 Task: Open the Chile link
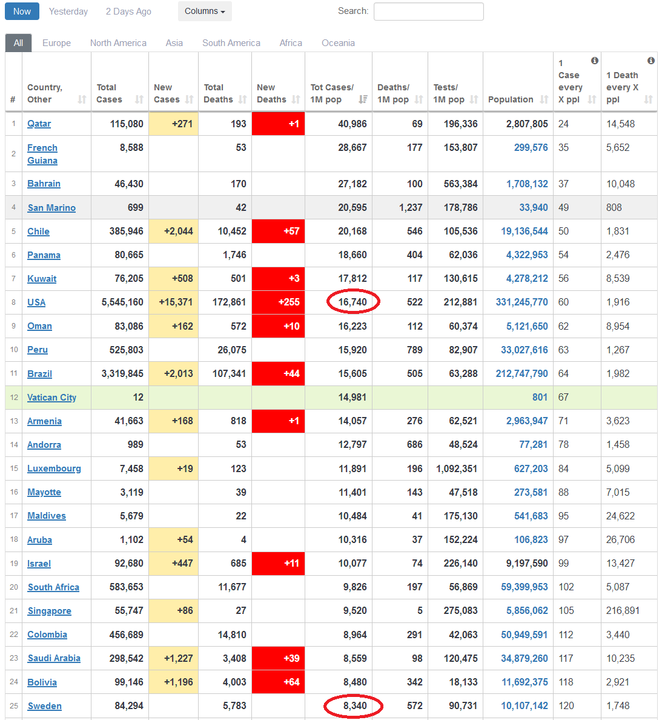click(38, 231)
